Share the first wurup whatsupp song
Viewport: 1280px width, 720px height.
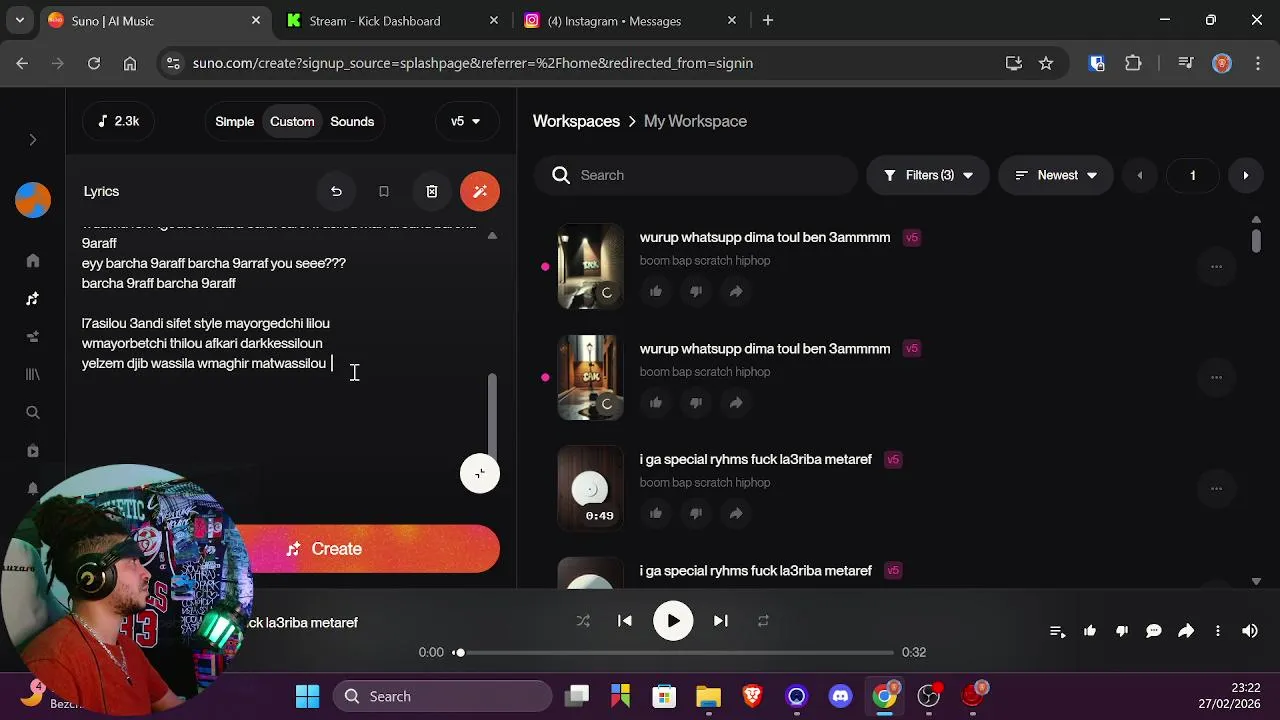tap(736, 291)
